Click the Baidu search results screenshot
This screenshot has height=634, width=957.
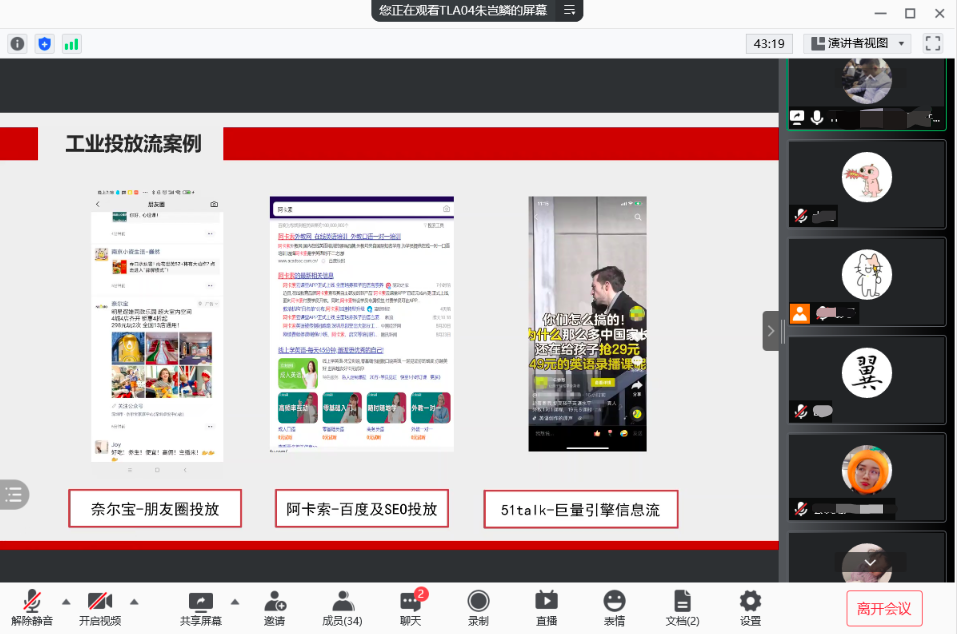[x=362, y=324]
